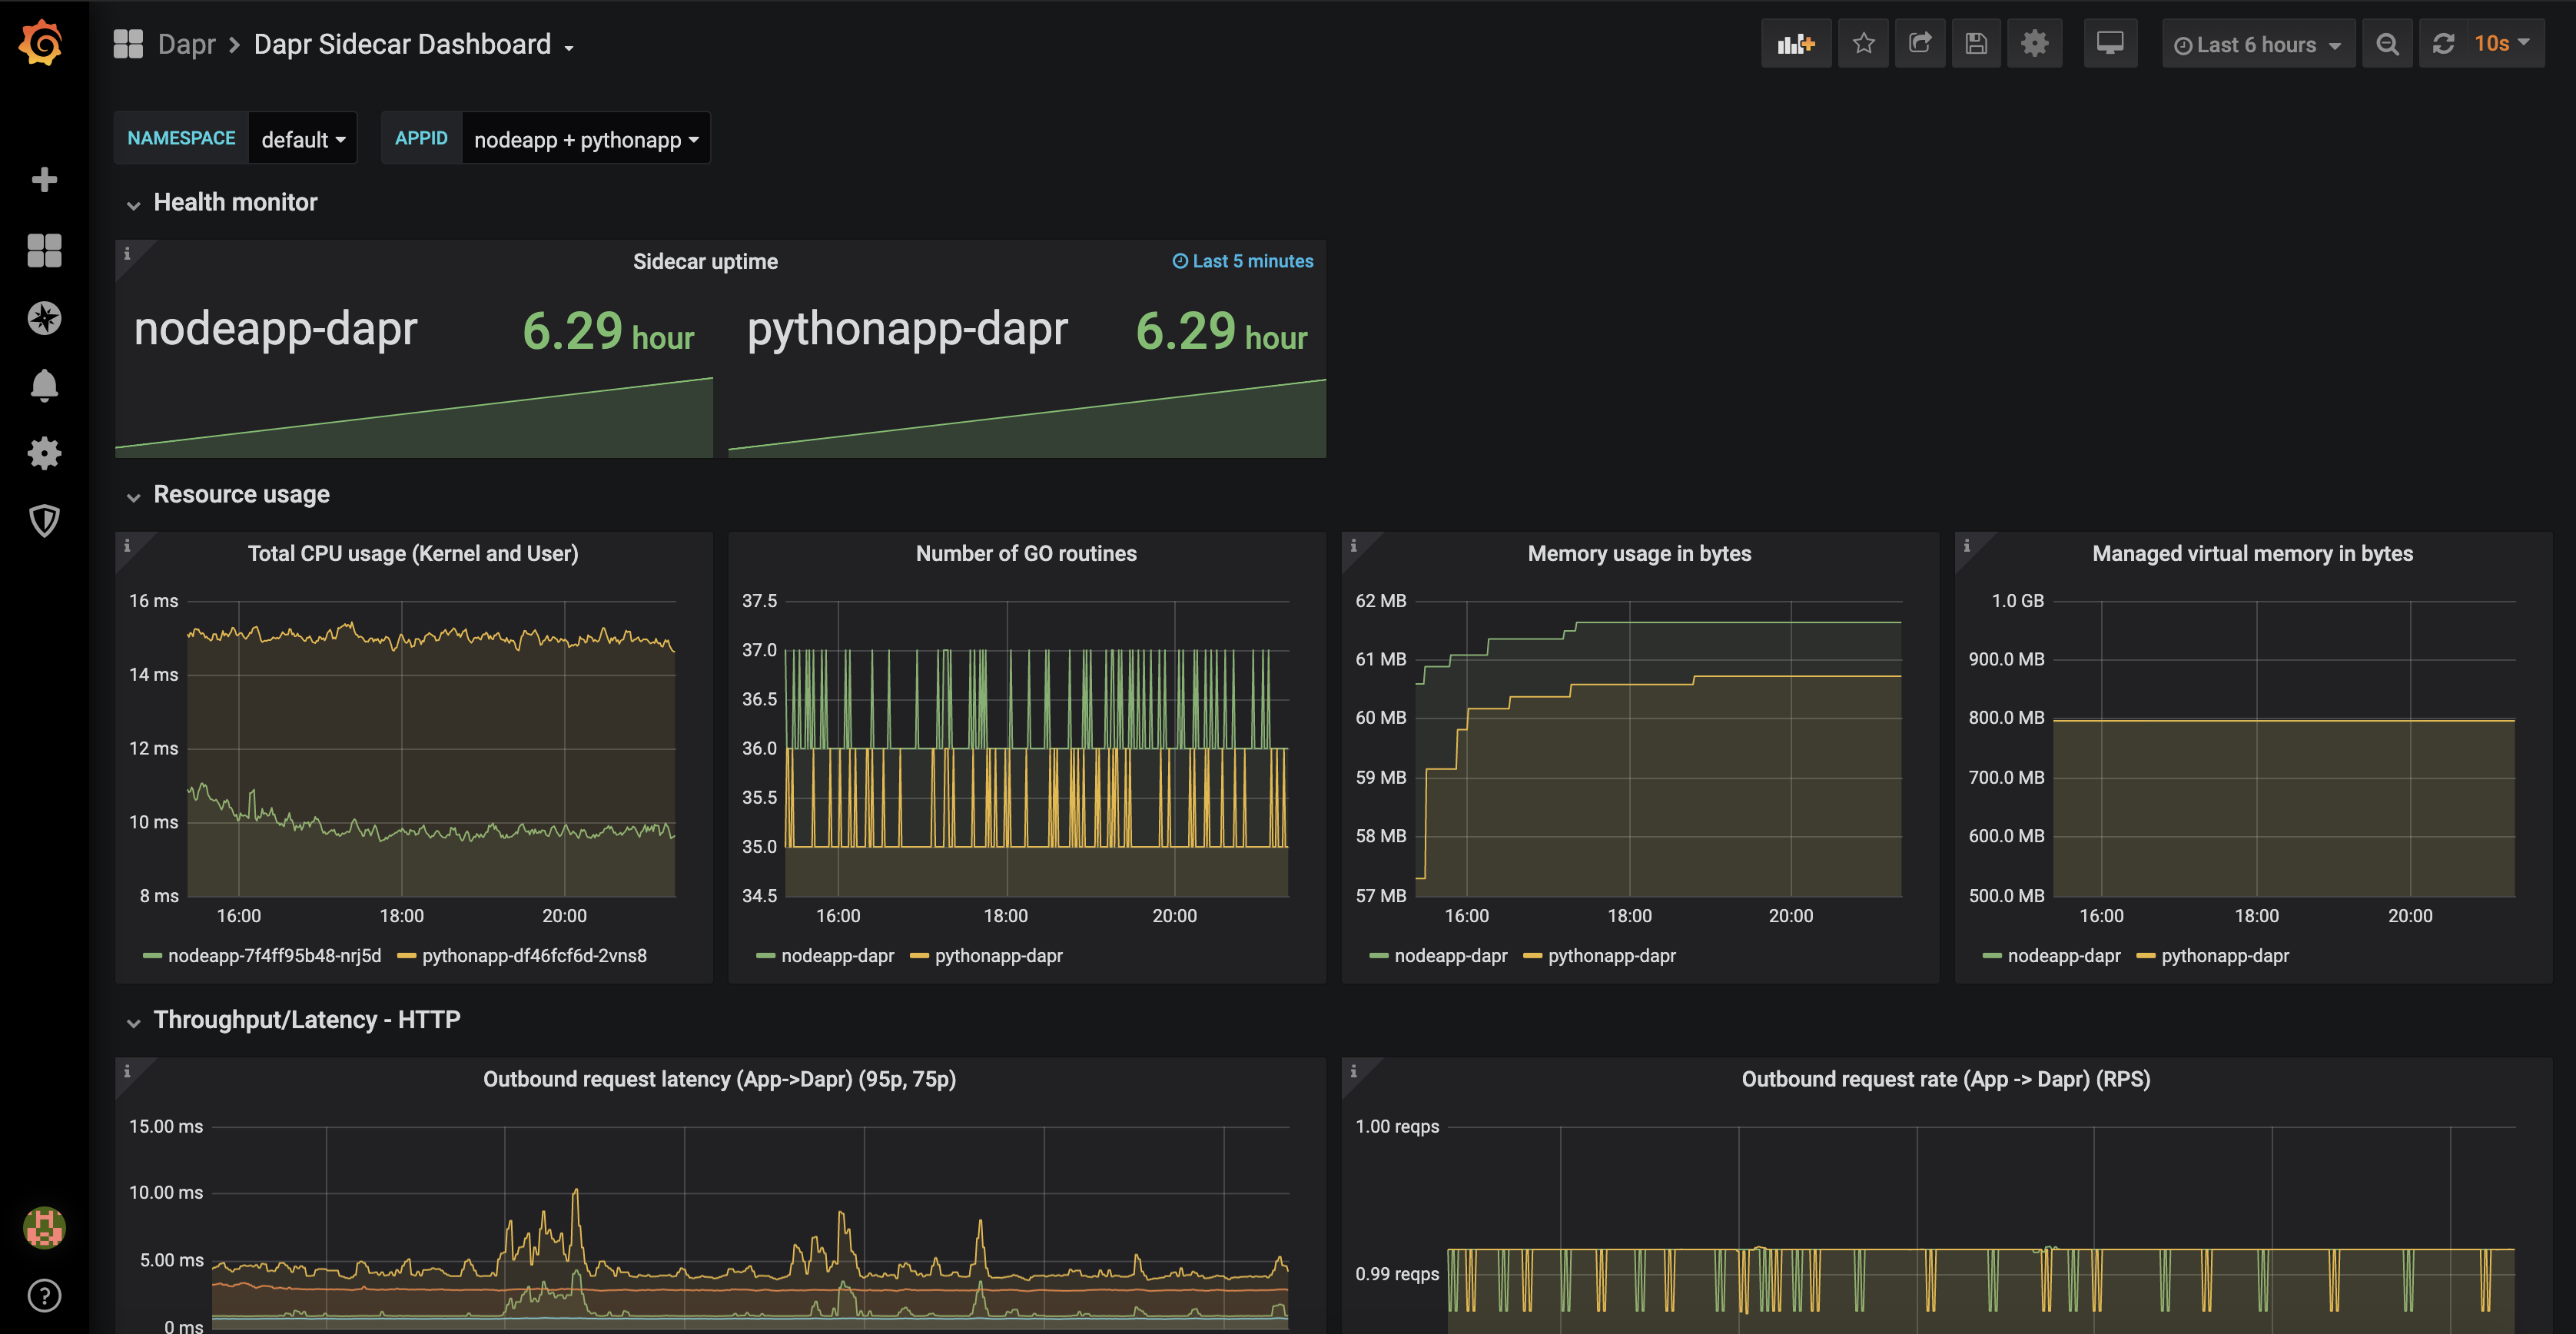Open the Alerting bell icon

pos(44,385)
